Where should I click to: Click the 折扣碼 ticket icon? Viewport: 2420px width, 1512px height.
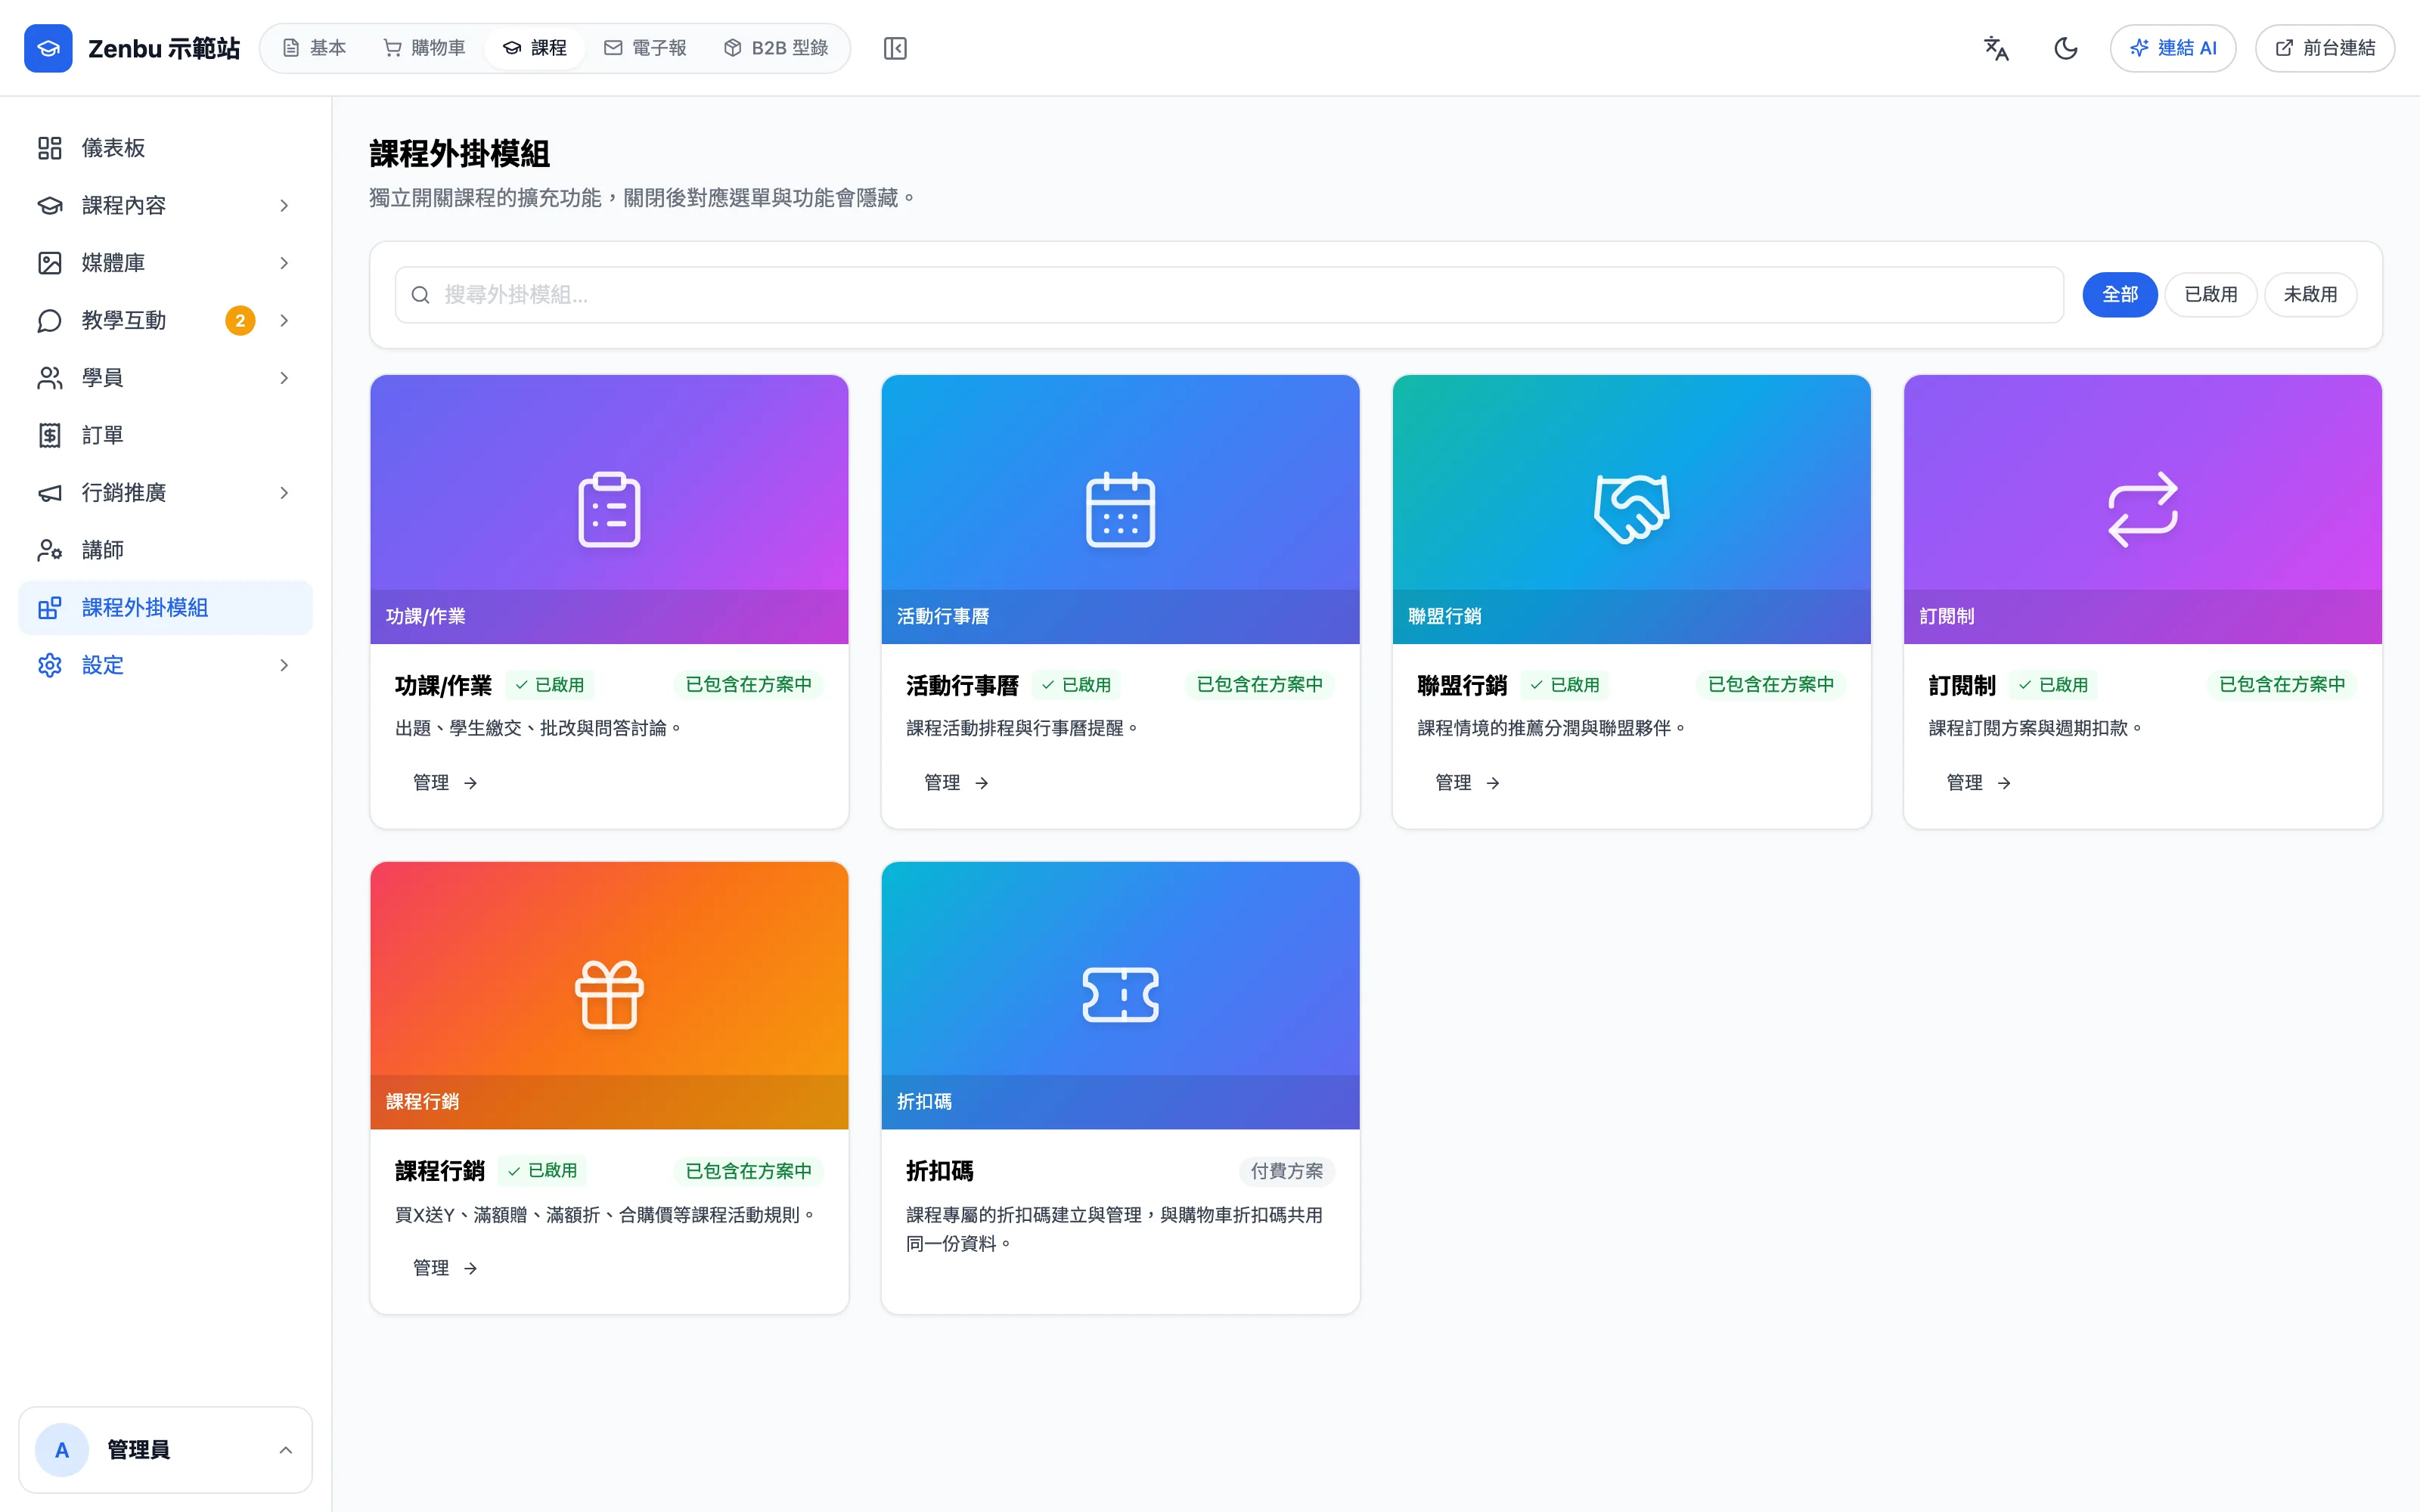[x=1120, y=995]
